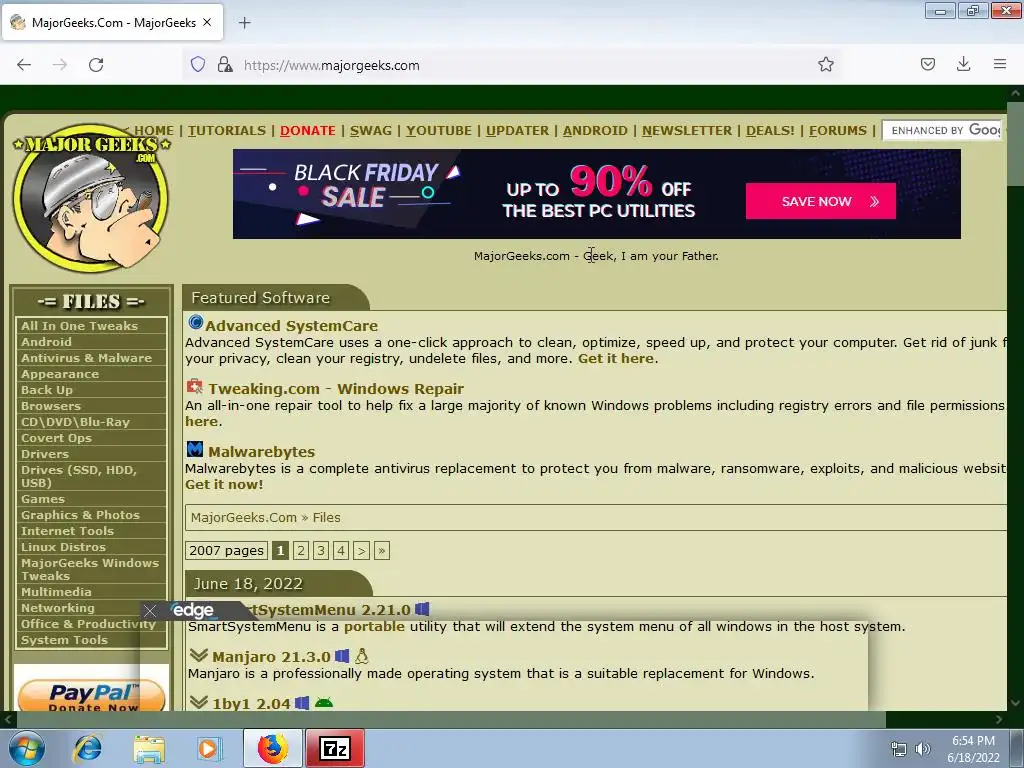This screenshot has height=768, width=1024.
Task: Close the edge overlay popup
Action: tap(150, 611)
